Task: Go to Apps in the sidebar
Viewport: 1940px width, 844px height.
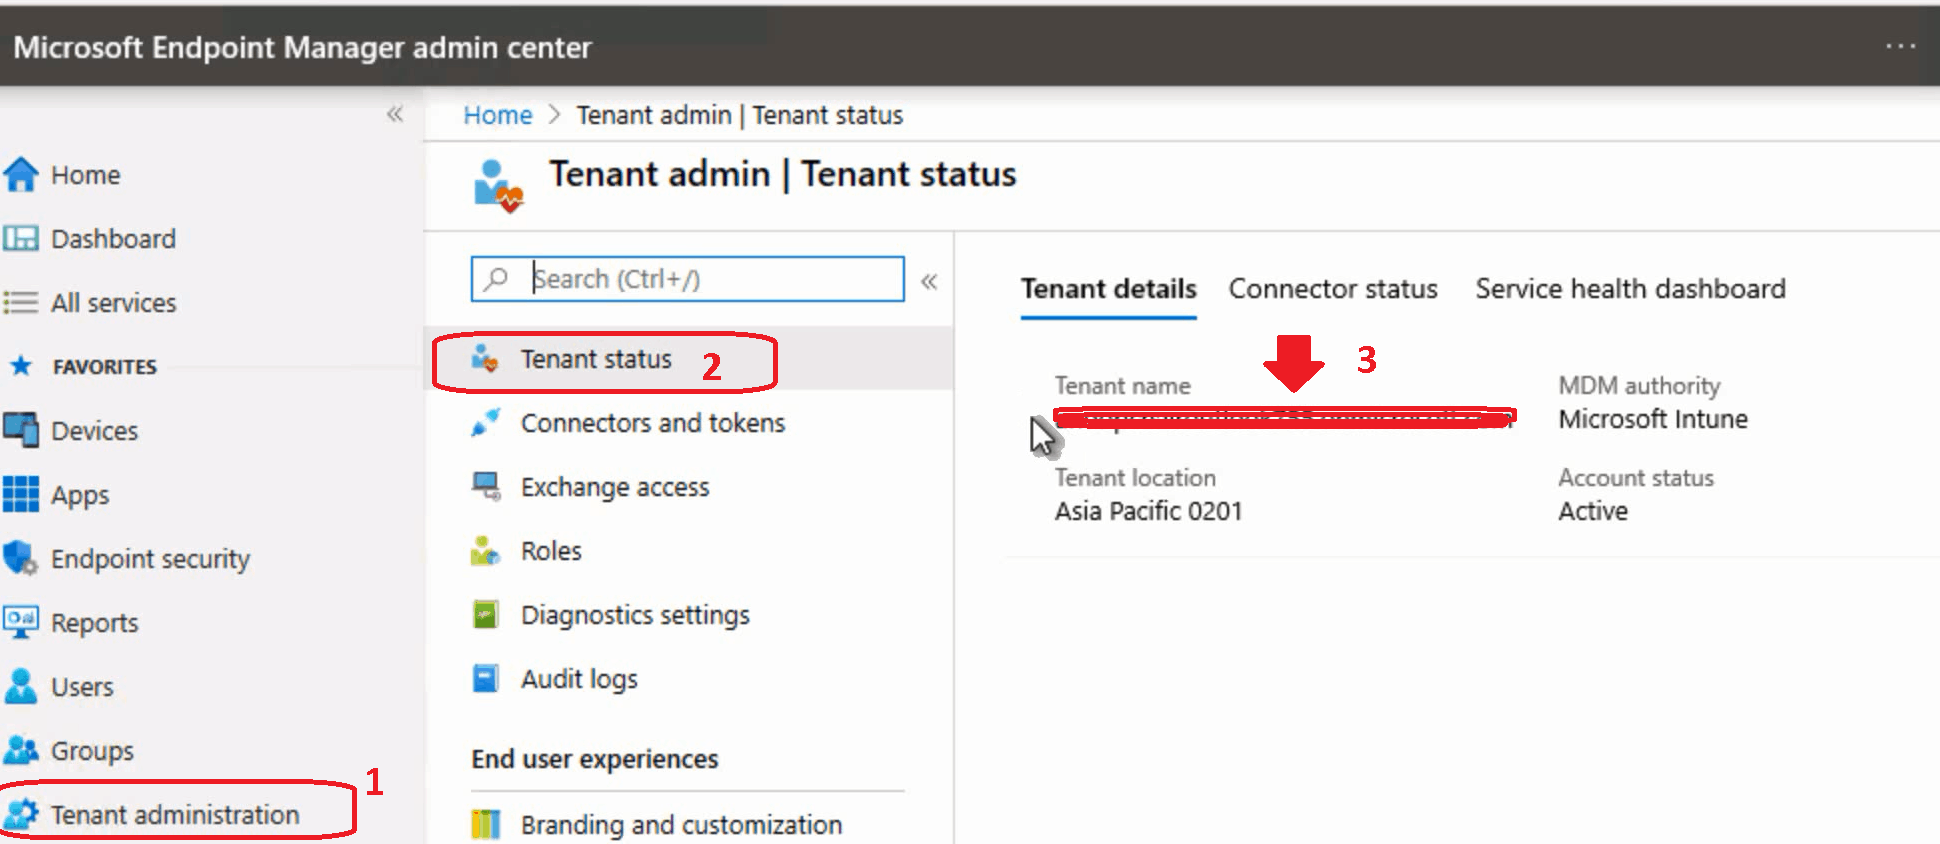Action: [x=80, y=496]
